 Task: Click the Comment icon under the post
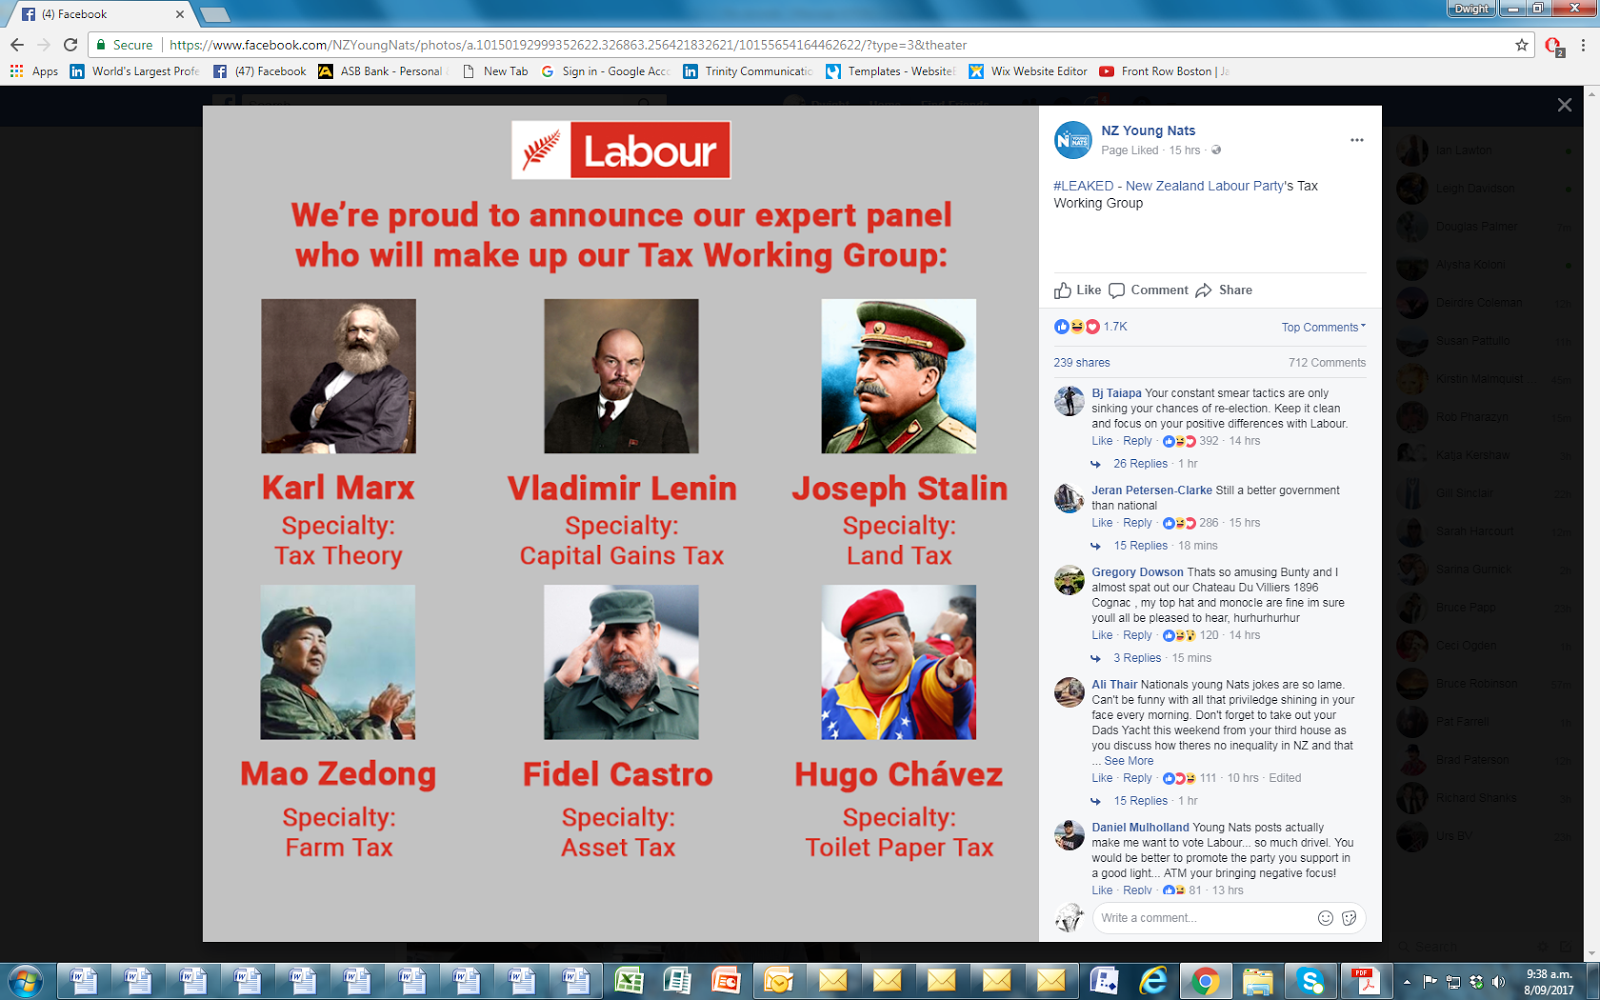coord(1117,290)
